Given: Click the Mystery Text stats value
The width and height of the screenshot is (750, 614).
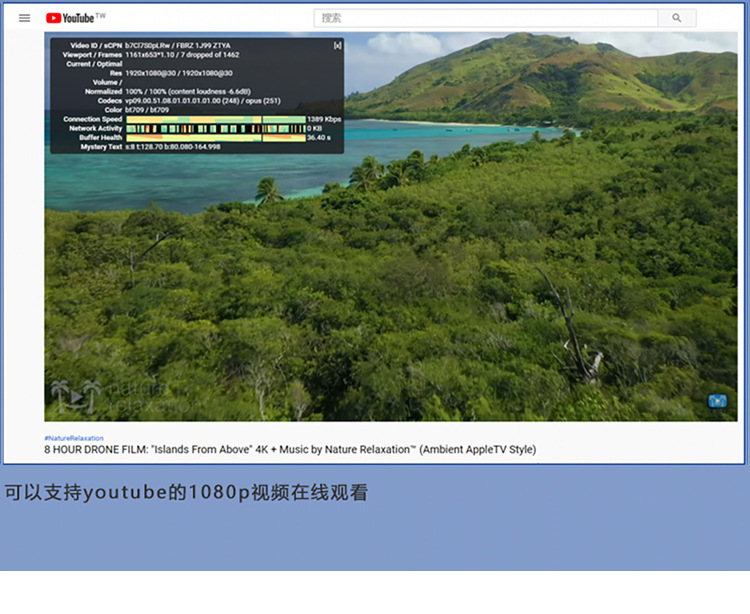Looking at the screenshot, I should [173, 147].
